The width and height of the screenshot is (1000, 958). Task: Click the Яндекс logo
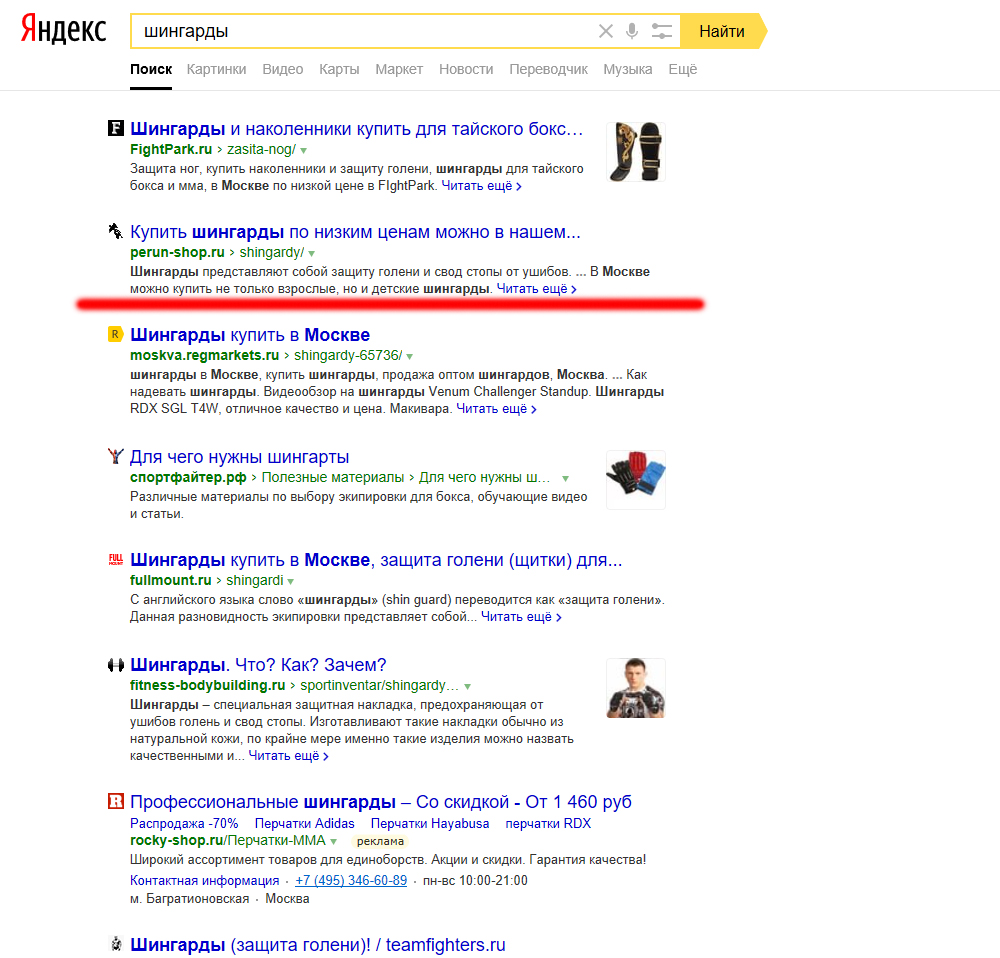63,30
